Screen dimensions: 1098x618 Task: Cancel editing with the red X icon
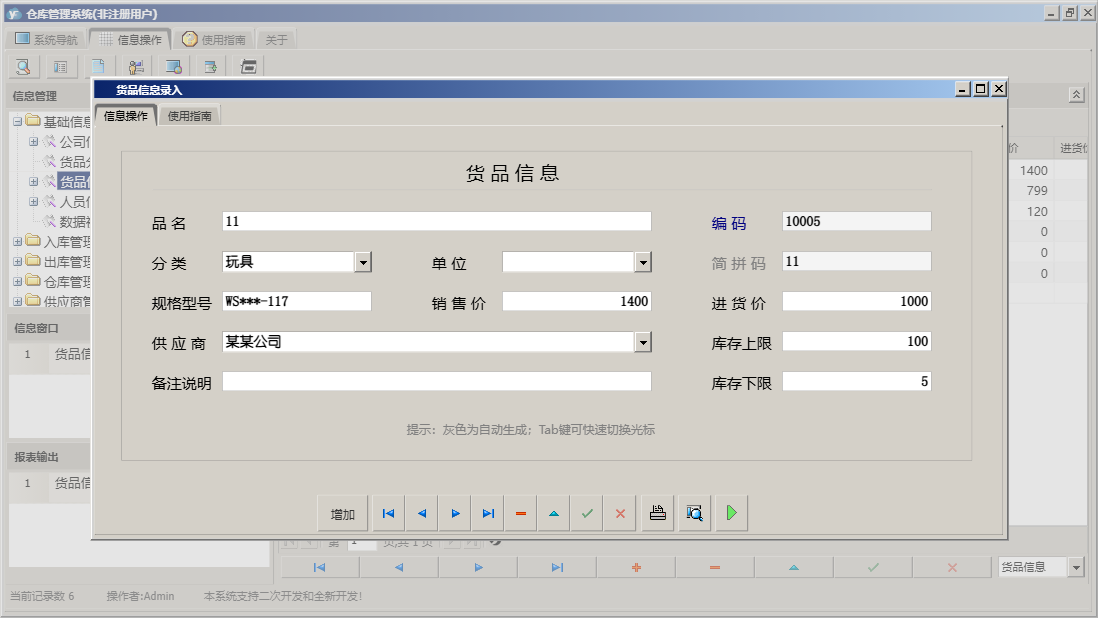620,512
